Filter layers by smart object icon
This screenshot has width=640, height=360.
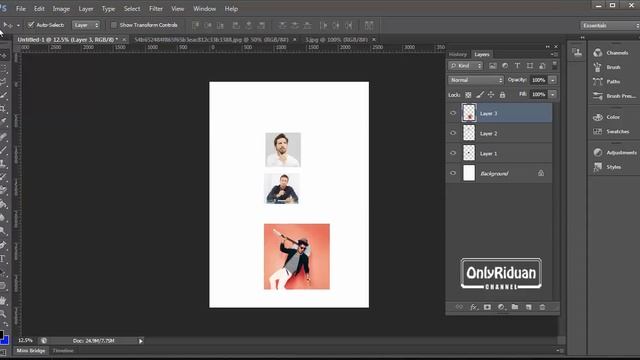pyautogui.click(x=542, y=66)
